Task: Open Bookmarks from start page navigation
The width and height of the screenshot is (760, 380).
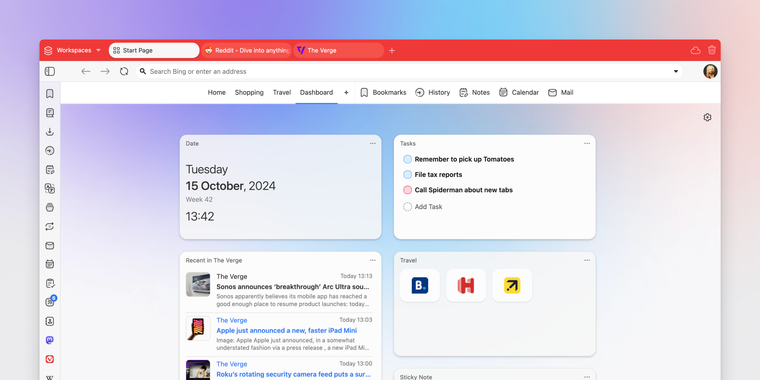Action: (x=383, y=93)
